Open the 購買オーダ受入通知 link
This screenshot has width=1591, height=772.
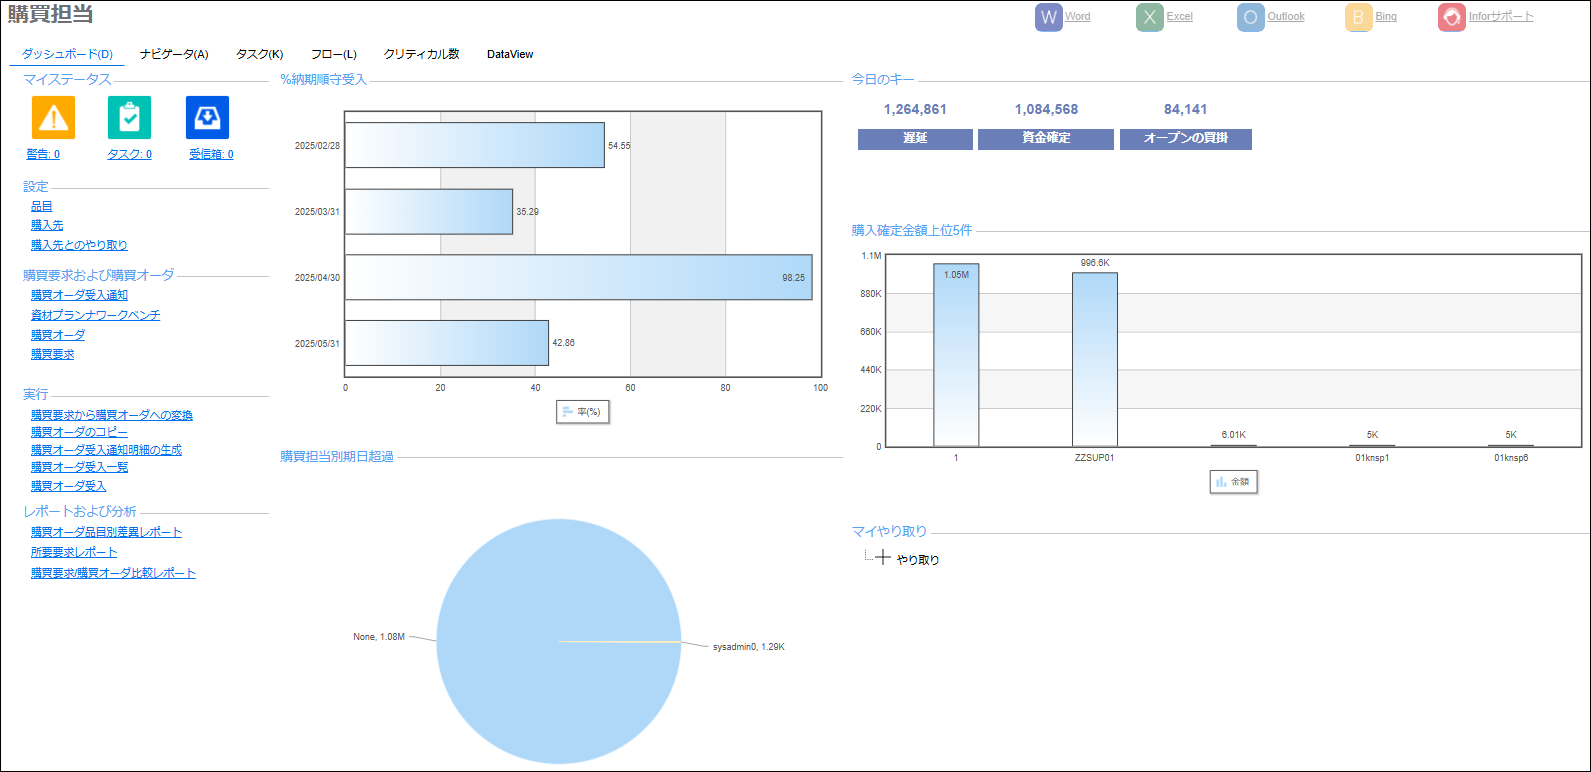79,295
